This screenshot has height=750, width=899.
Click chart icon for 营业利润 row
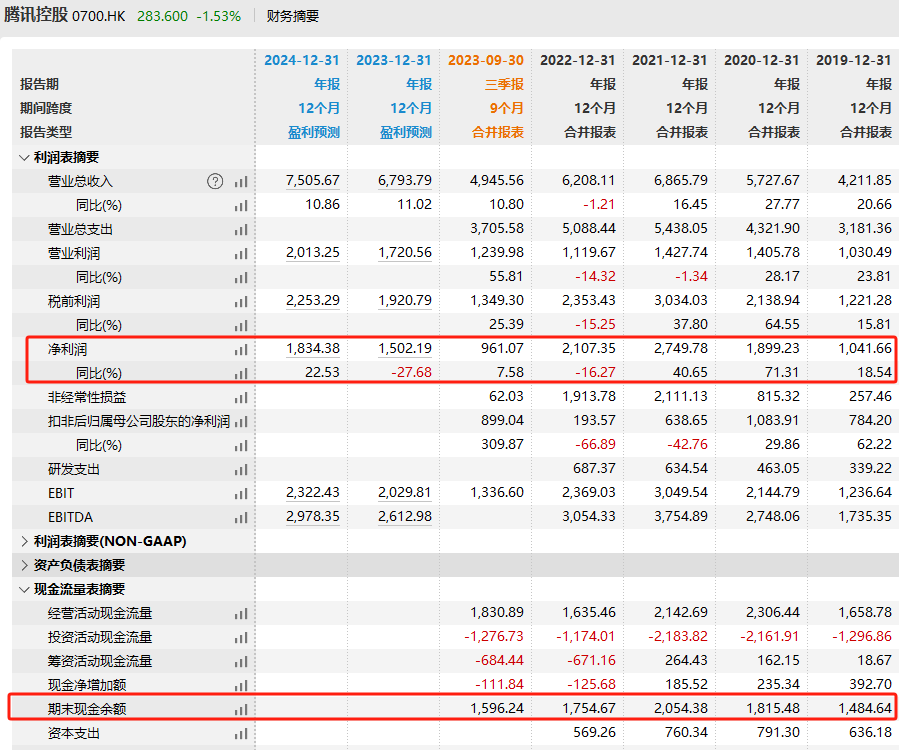pos(241,253)
